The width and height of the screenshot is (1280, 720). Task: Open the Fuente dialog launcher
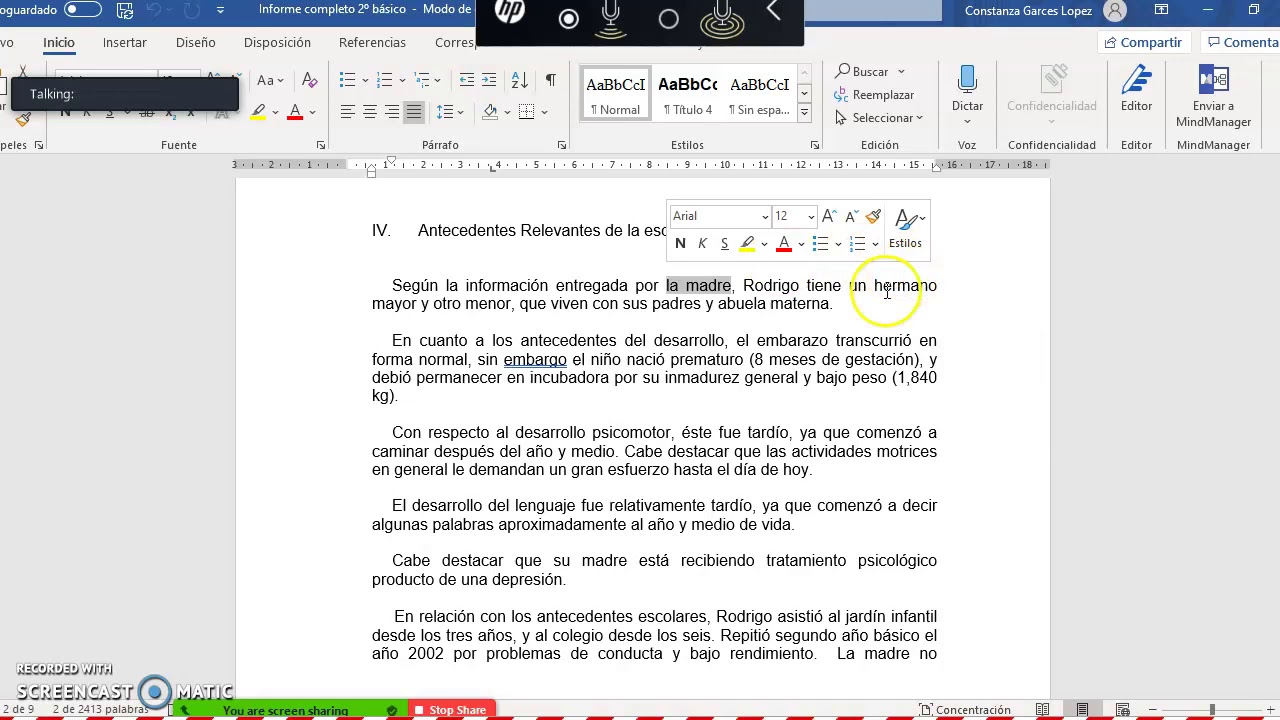click(321, 145)
